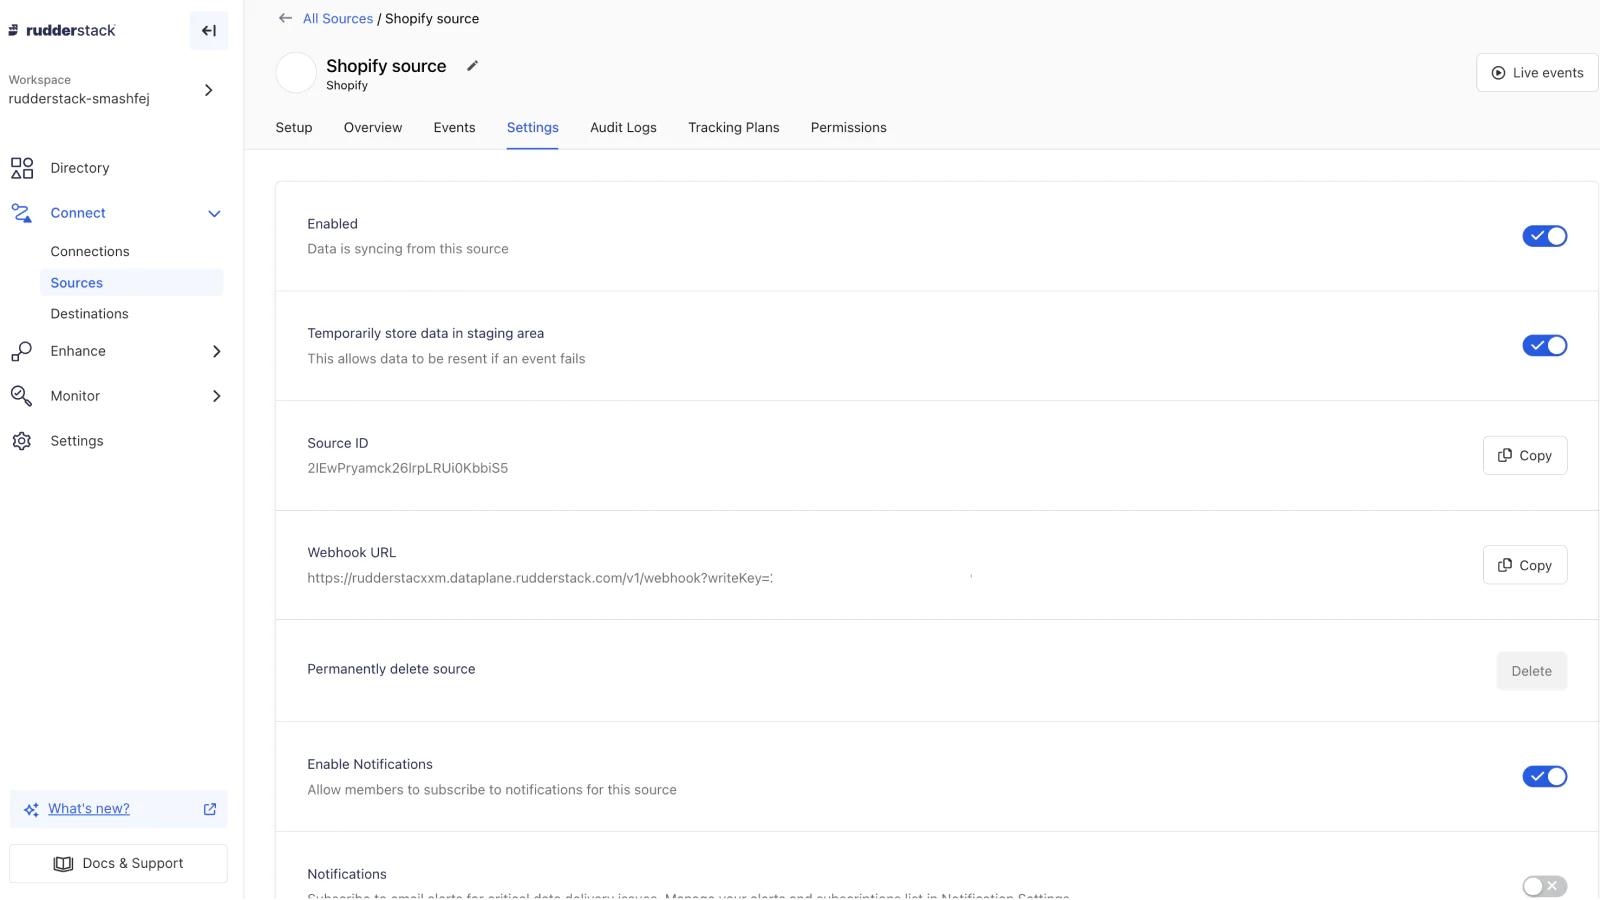Screen dimensions: 1600x900
Task: Click the RudderStack logo
Action: point(62,30)
